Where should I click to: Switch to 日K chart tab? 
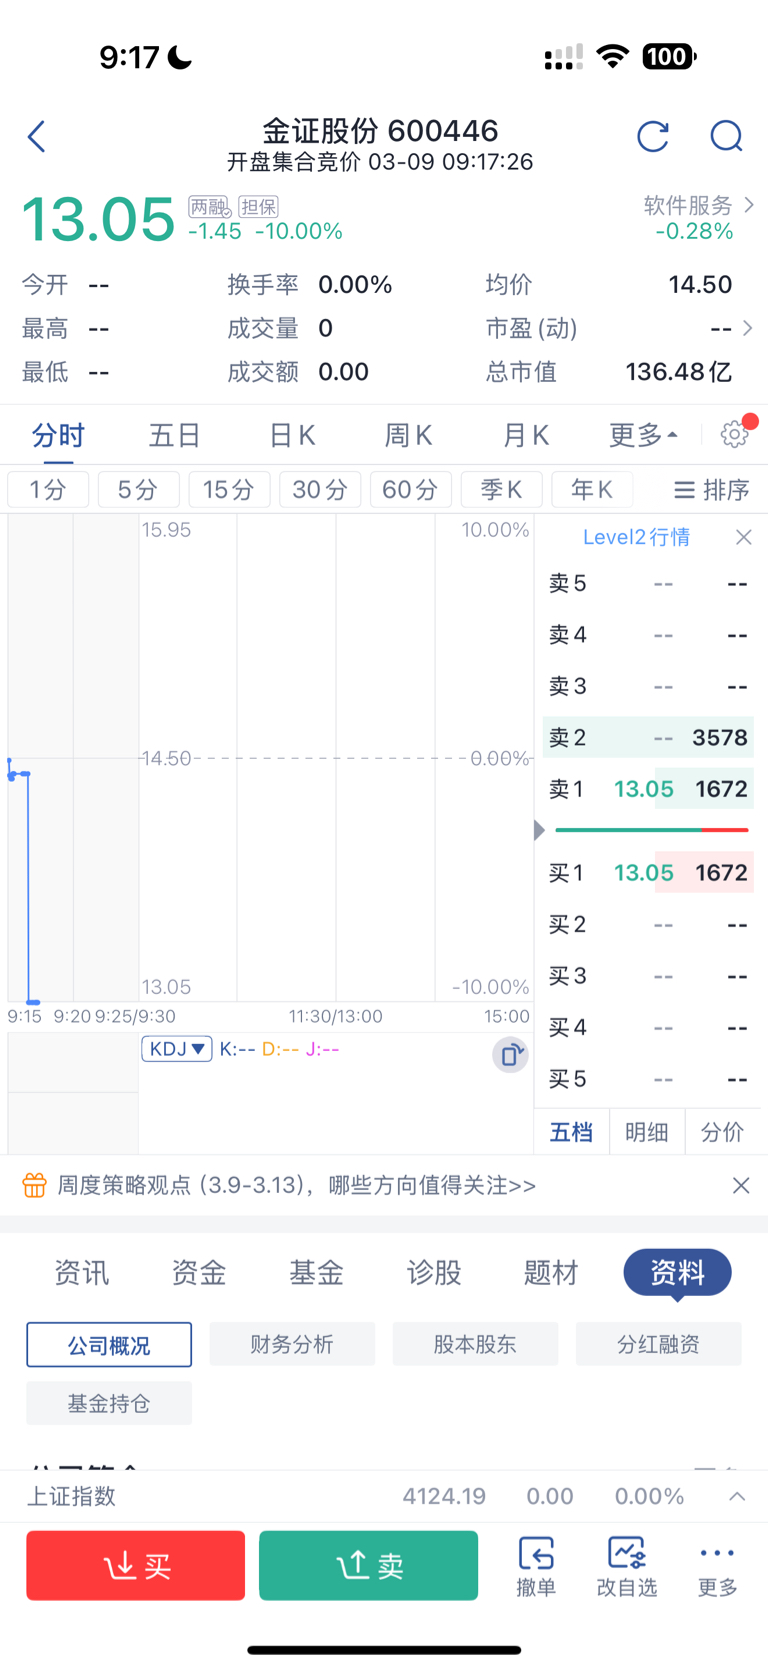coord(292,435)
